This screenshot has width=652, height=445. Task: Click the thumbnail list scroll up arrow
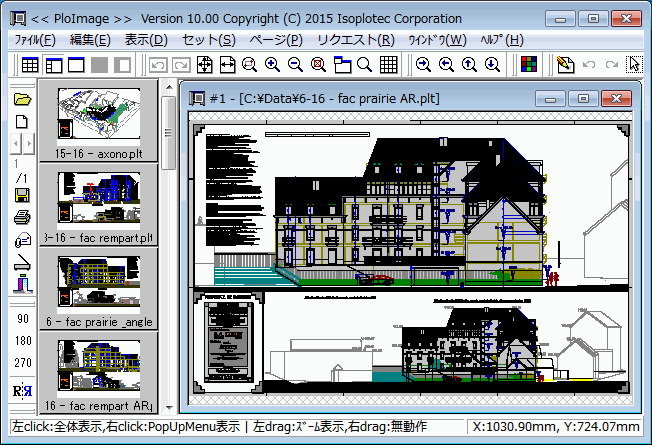169,87
